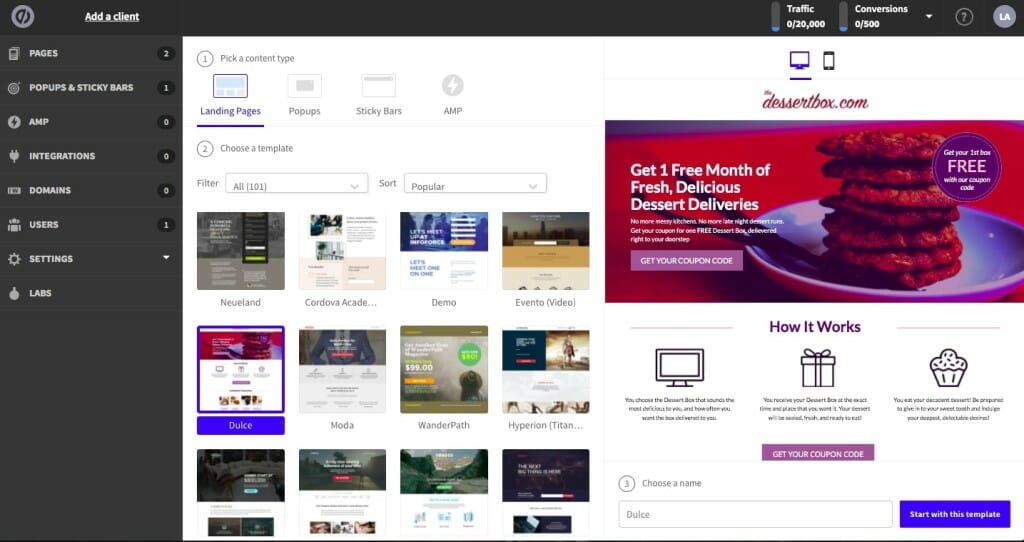Click Start with this template button

pyautogui.click(x=955, y=514)
